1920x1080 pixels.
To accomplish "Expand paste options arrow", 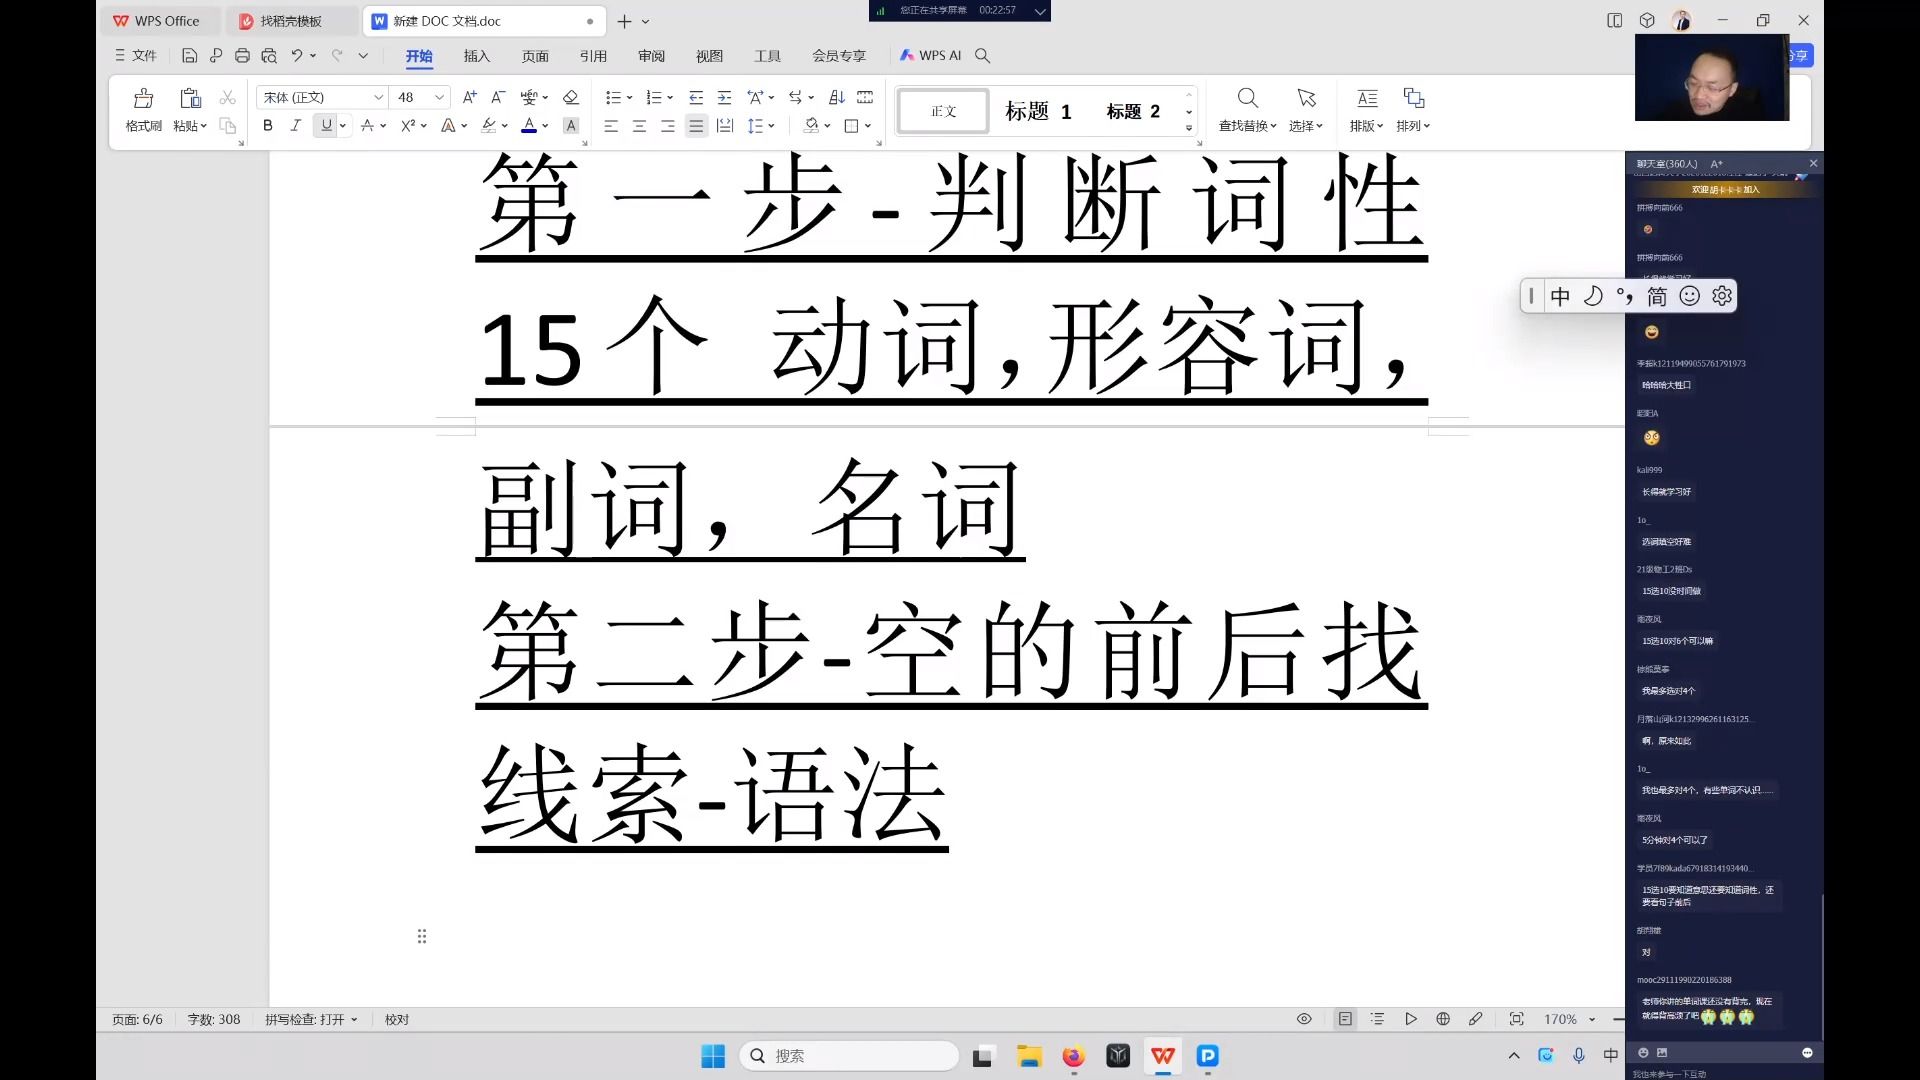I will pos(204,126).
